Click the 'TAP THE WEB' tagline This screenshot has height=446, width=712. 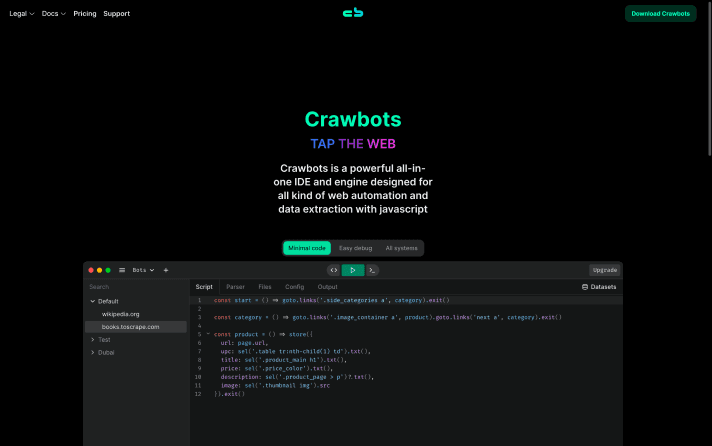tap(353, 144)
